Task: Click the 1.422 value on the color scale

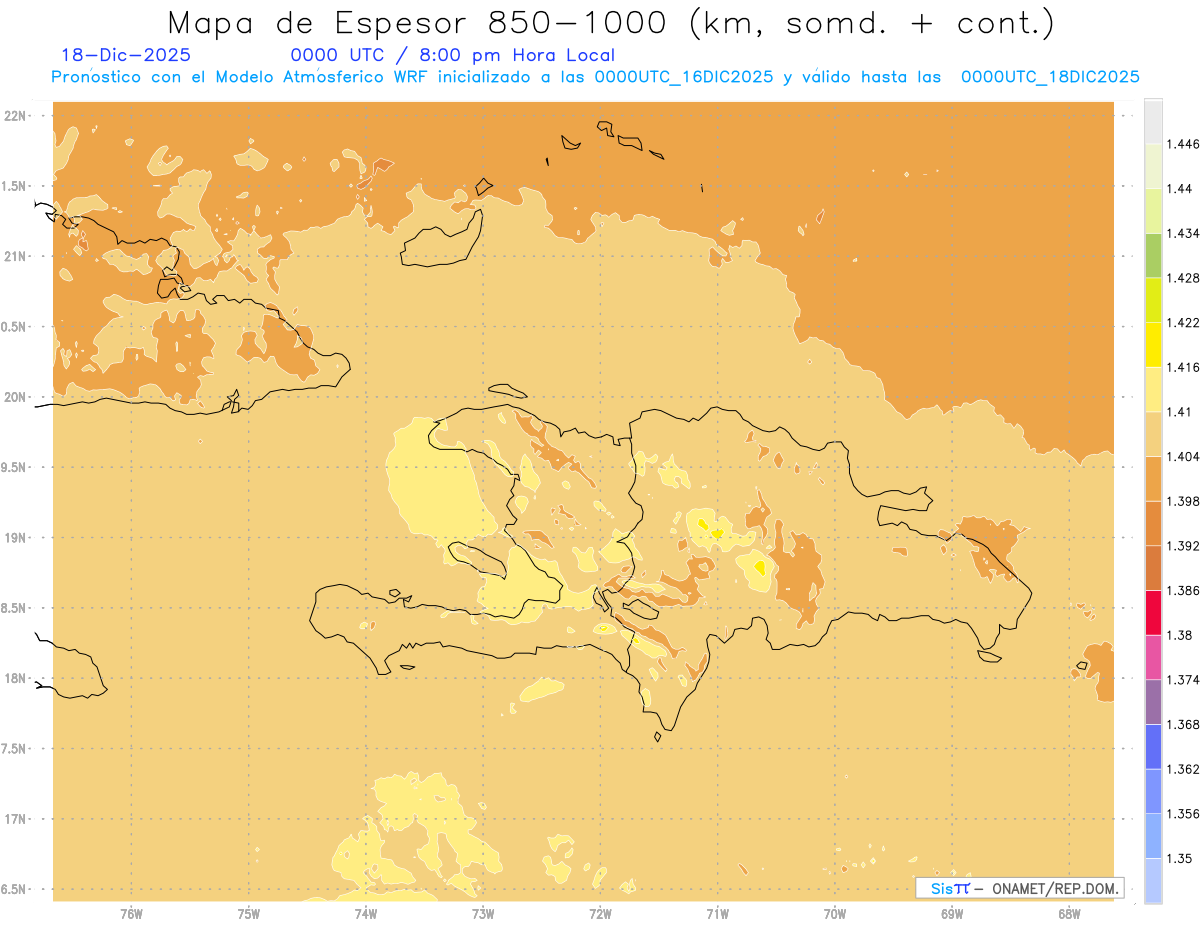Action: pyautogui.click(x=1185, y=323)
